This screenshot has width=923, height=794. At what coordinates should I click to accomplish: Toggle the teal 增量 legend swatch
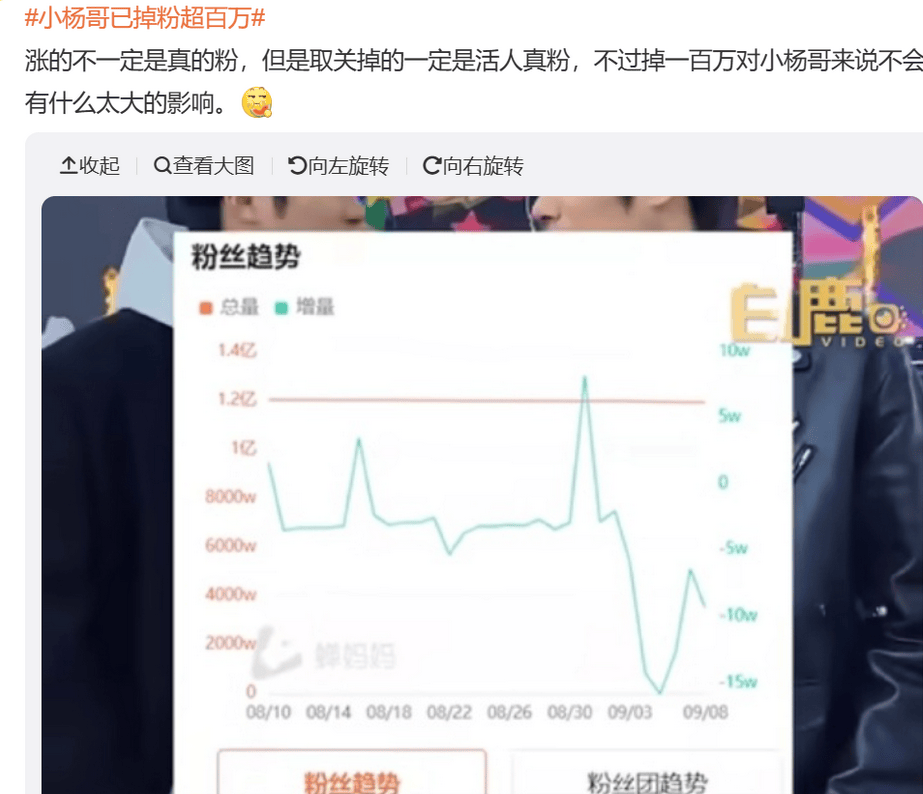281,308
